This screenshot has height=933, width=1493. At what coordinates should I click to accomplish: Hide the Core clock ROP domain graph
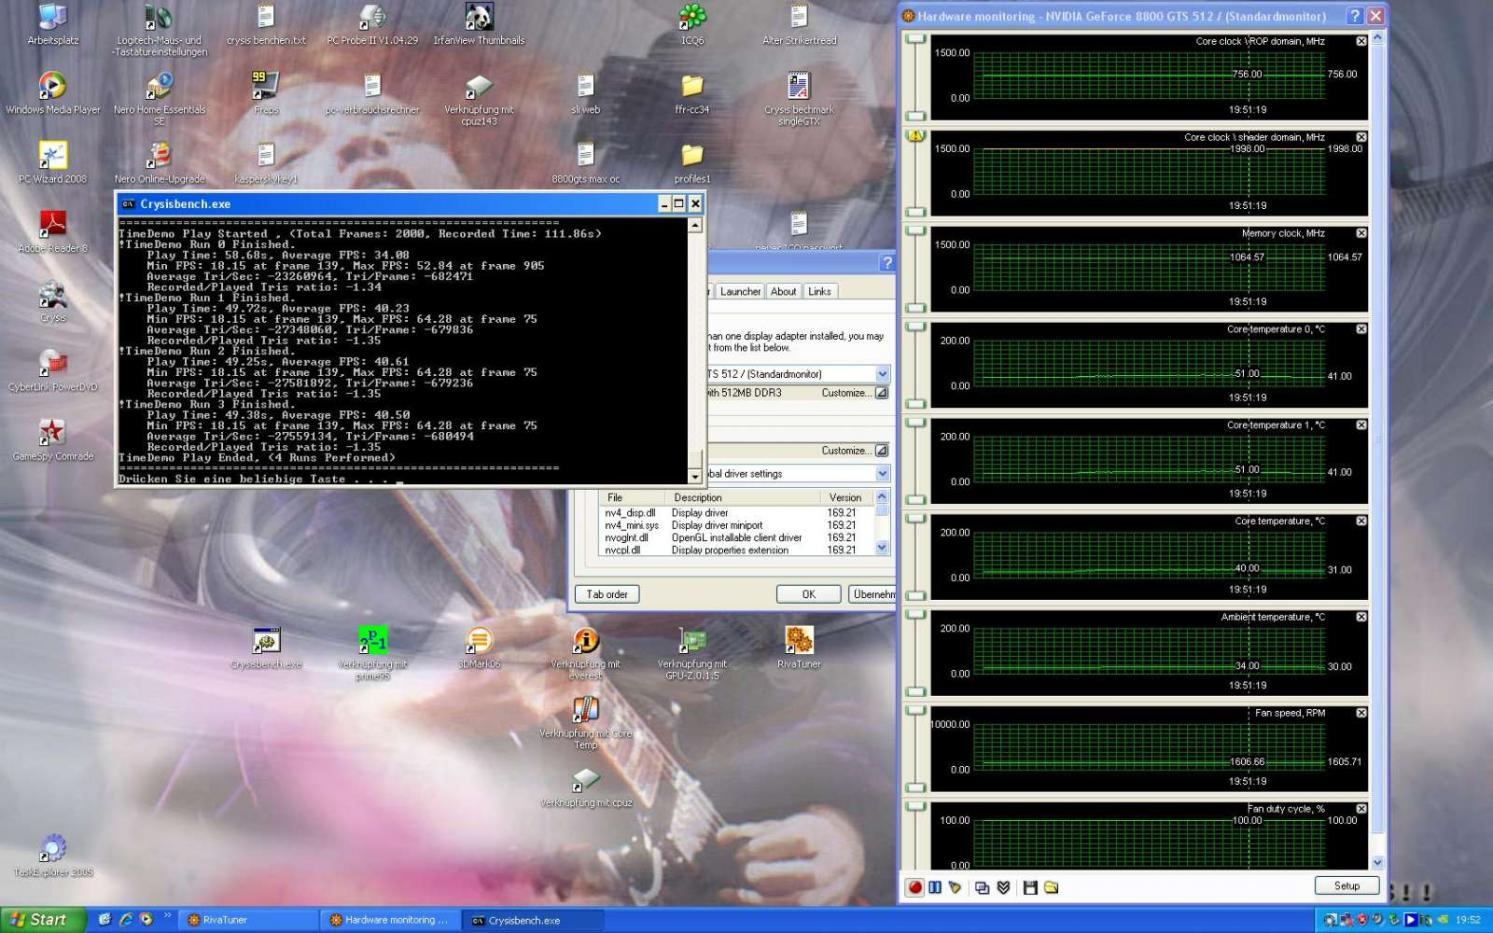1361,41
